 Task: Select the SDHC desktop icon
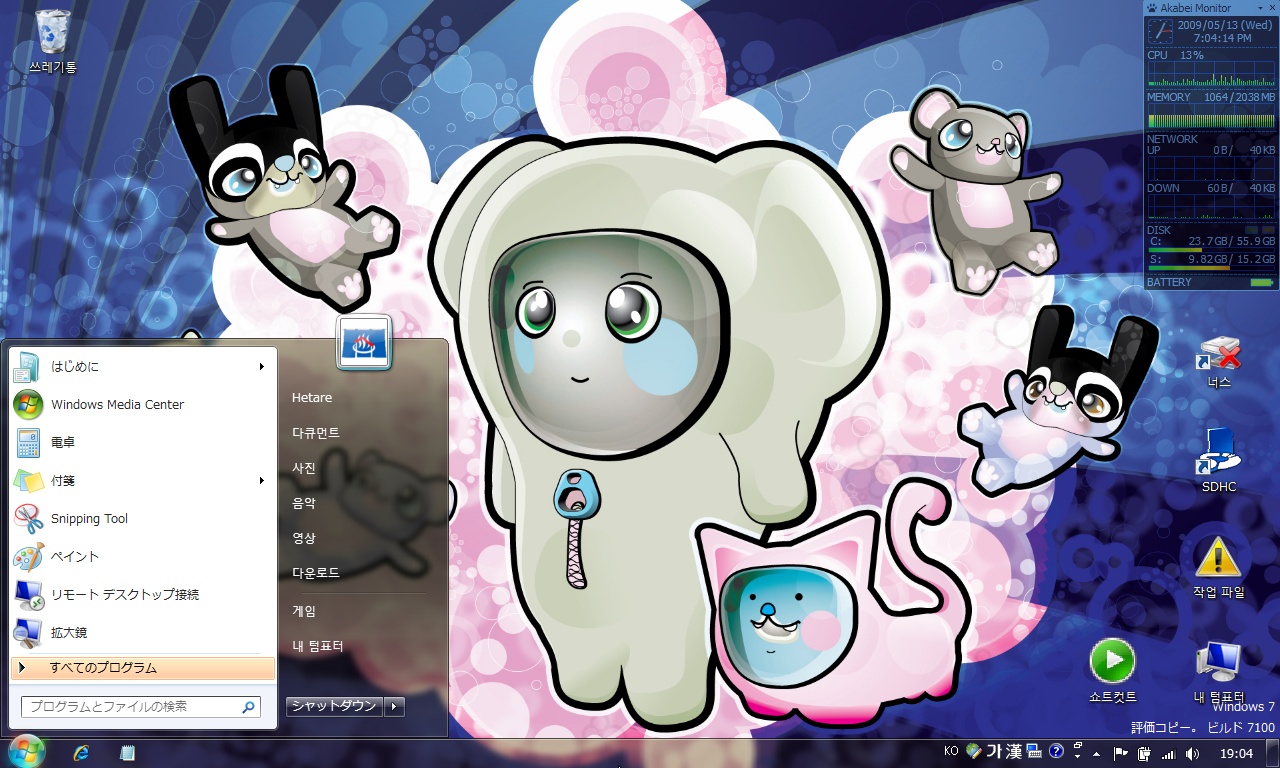1219,460
